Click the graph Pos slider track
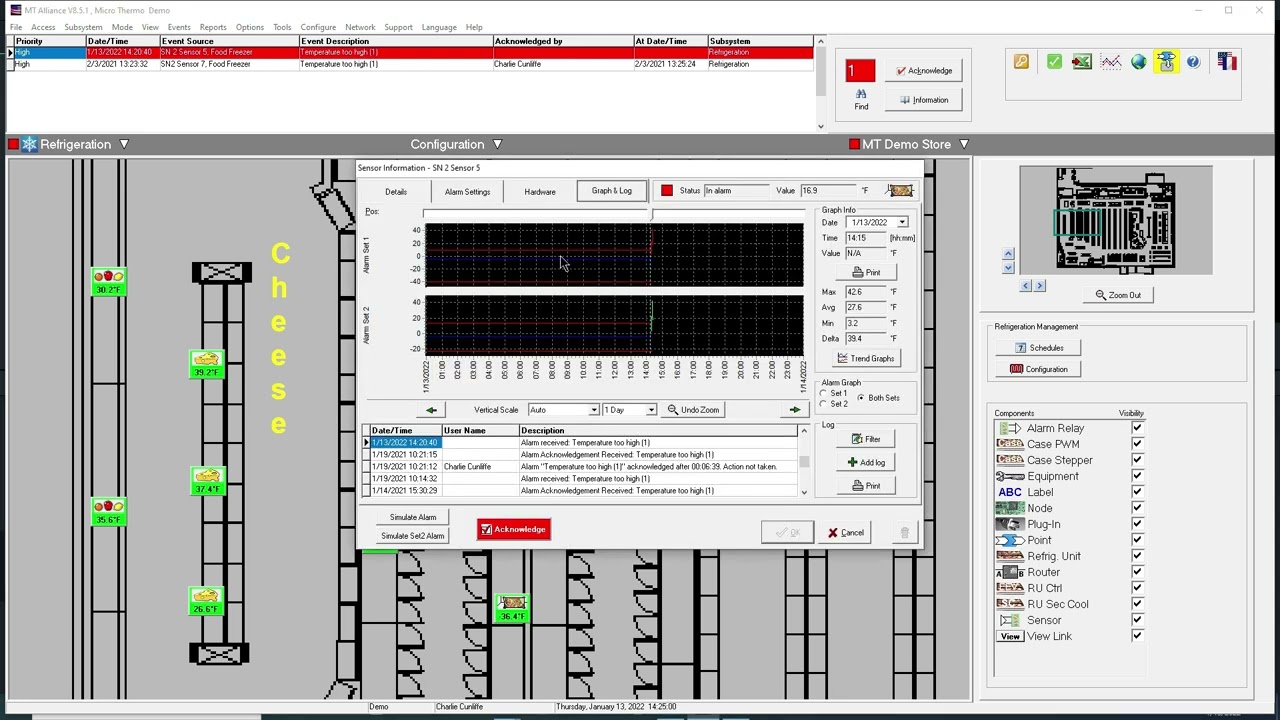Image resolution: width=1280 pixels, height=720 pixels. pyautogui.click(x=613, y=213)
